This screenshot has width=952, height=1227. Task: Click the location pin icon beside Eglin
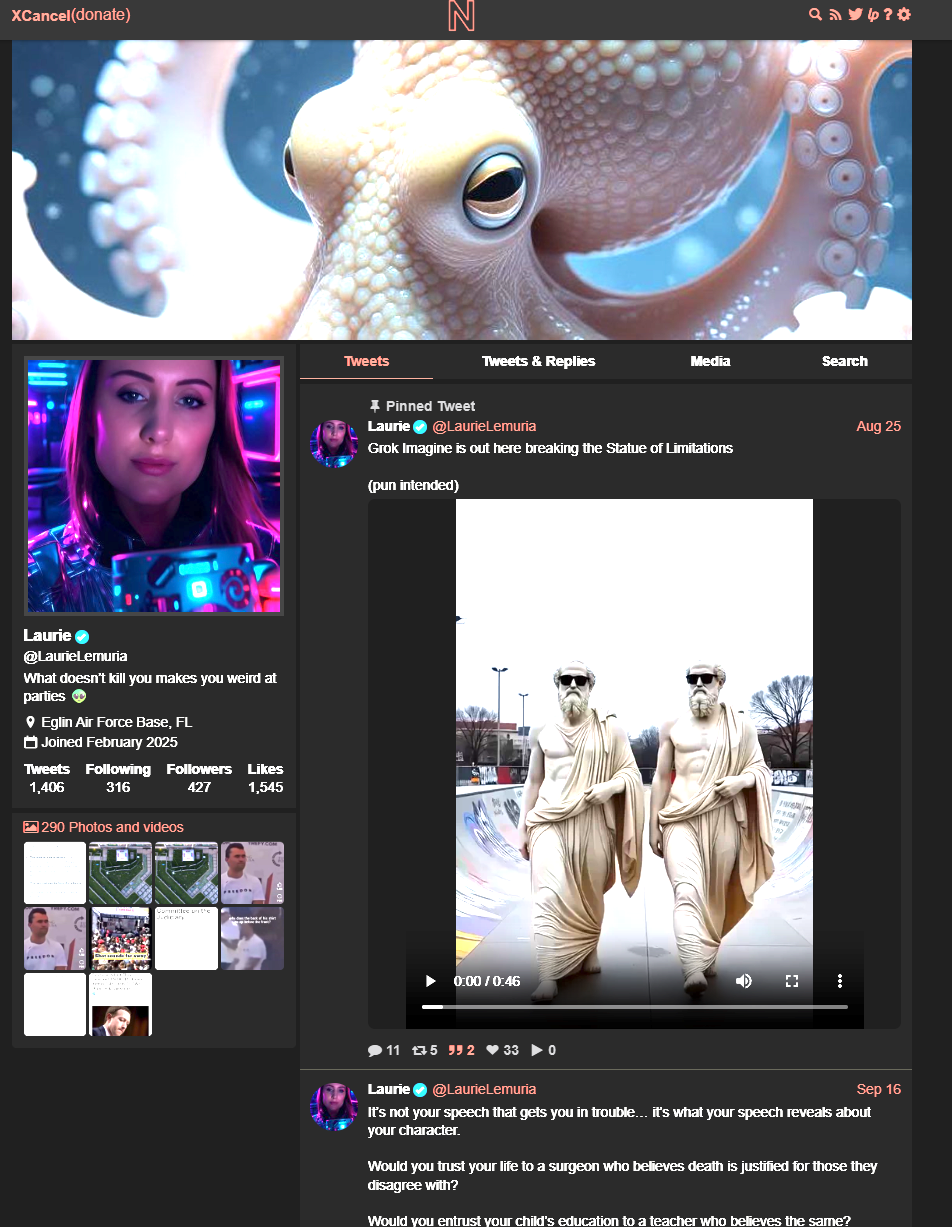(30, 722)
